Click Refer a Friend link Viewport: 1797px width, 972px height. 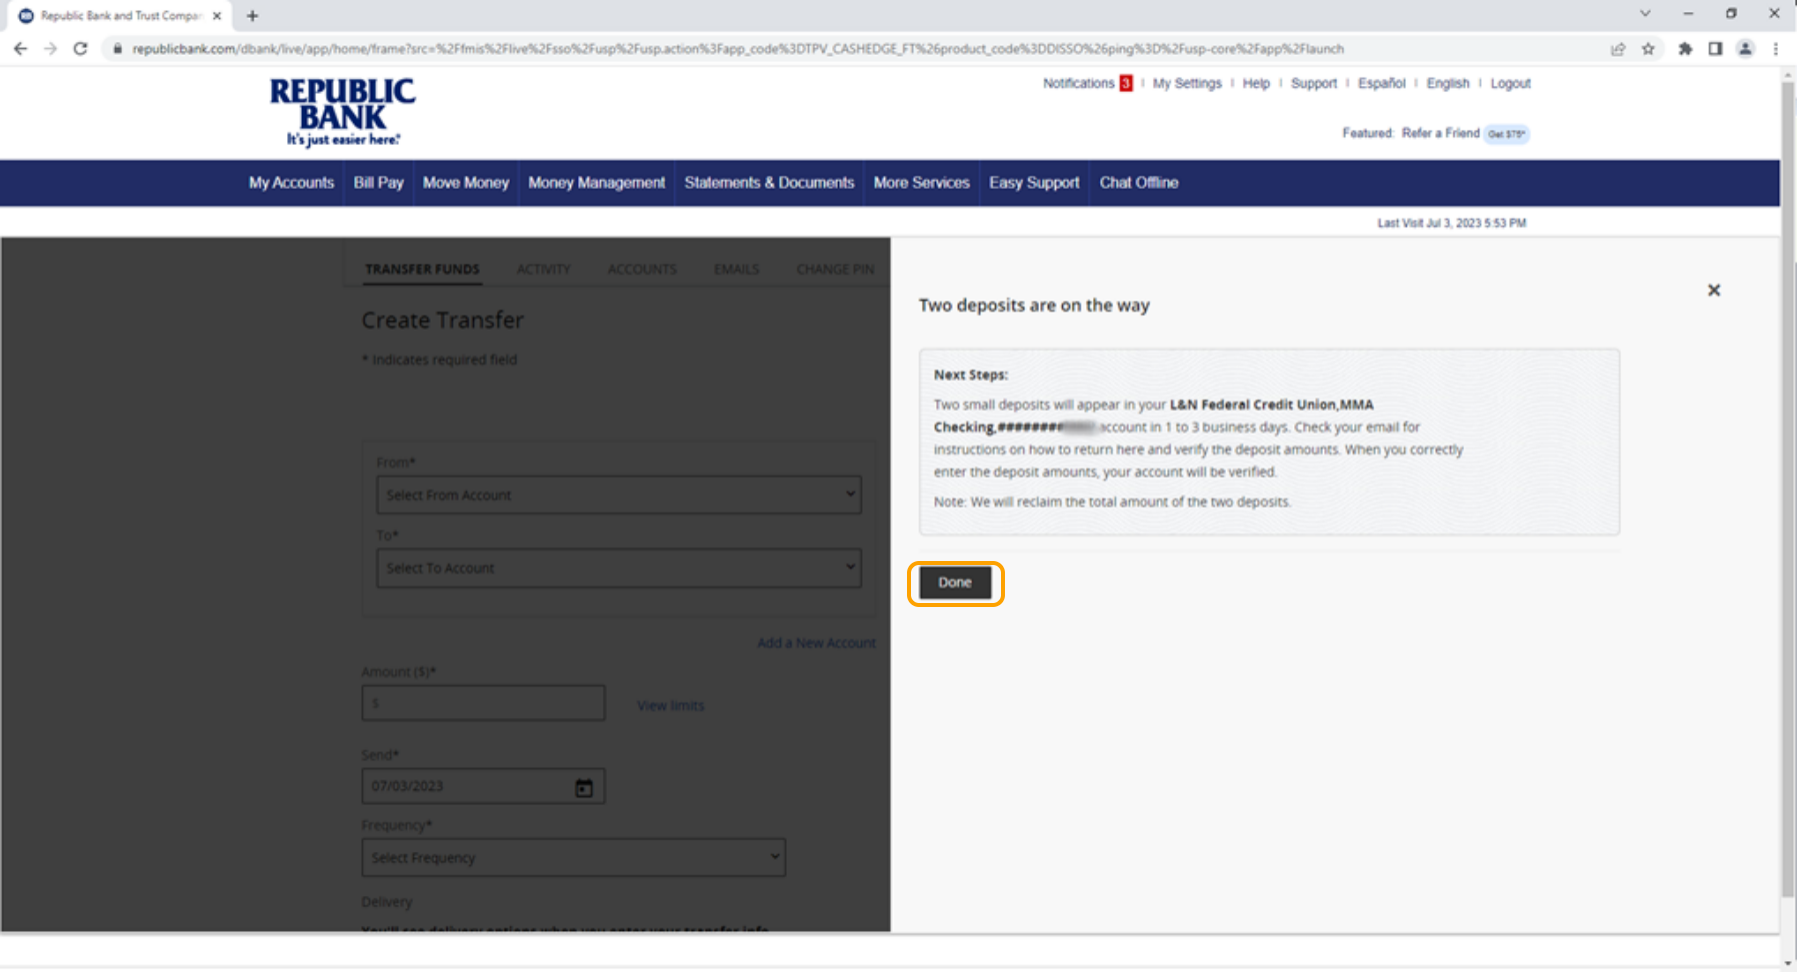(1440, 133)
